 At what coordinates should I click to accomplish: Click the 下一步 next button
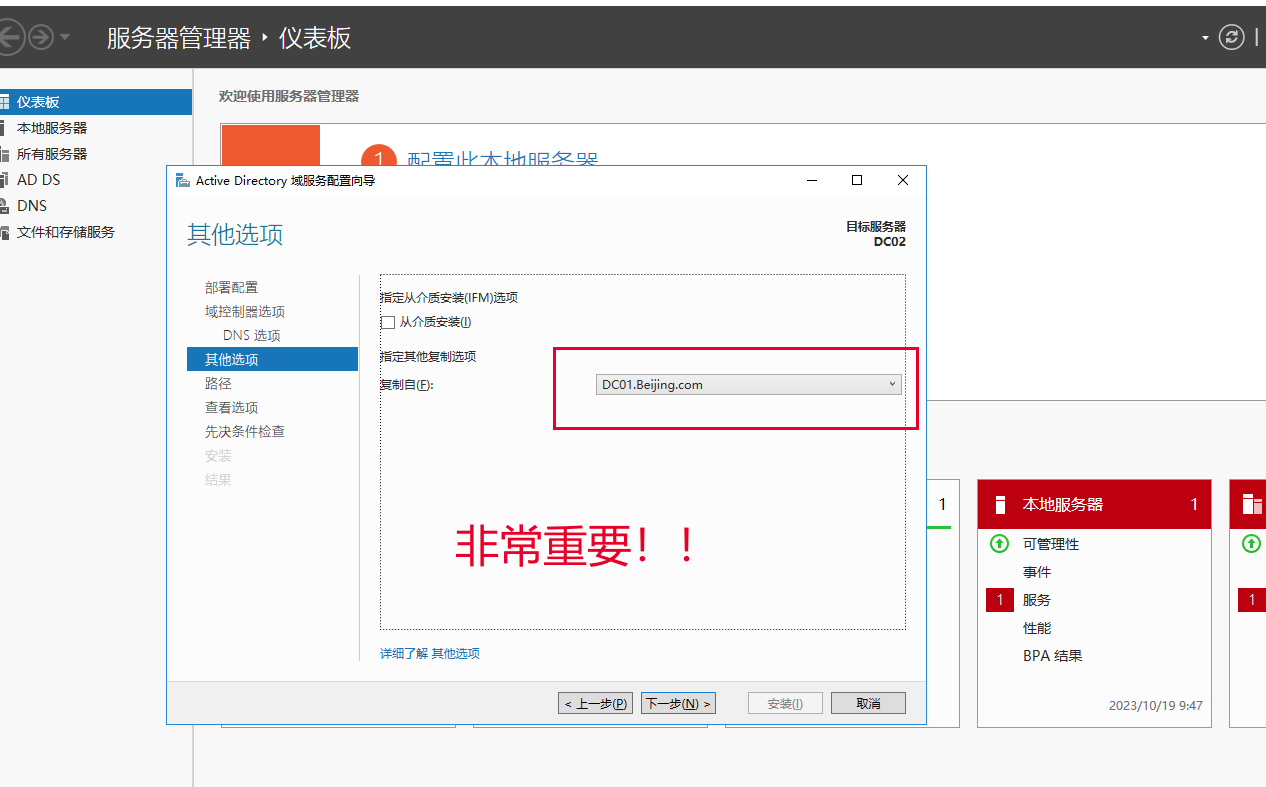(677, 704)
